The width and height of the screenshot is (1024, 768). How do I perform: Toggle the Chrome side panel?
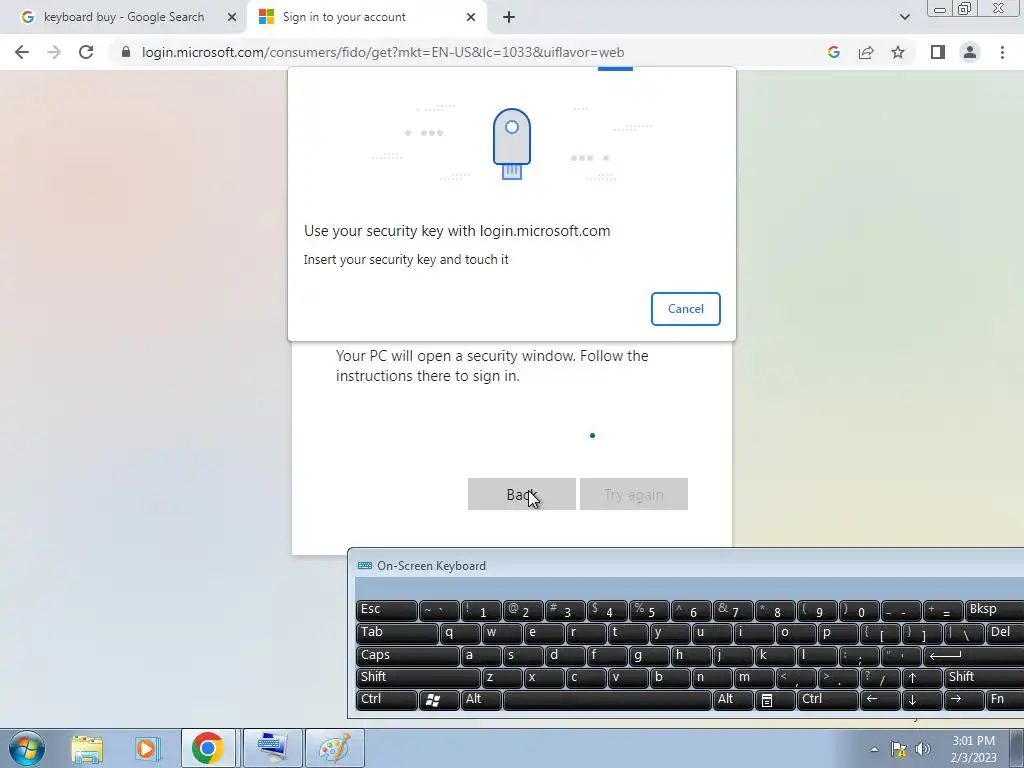pyautogui.click(x=938, y=52)
